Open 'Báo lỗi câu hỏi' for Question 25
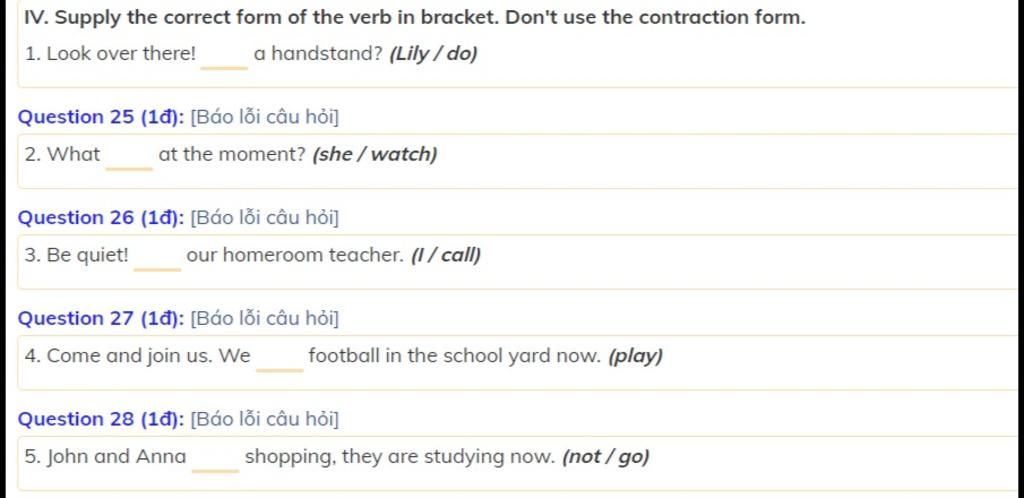This screenshot has height=498, width=1024. [265, 117]
